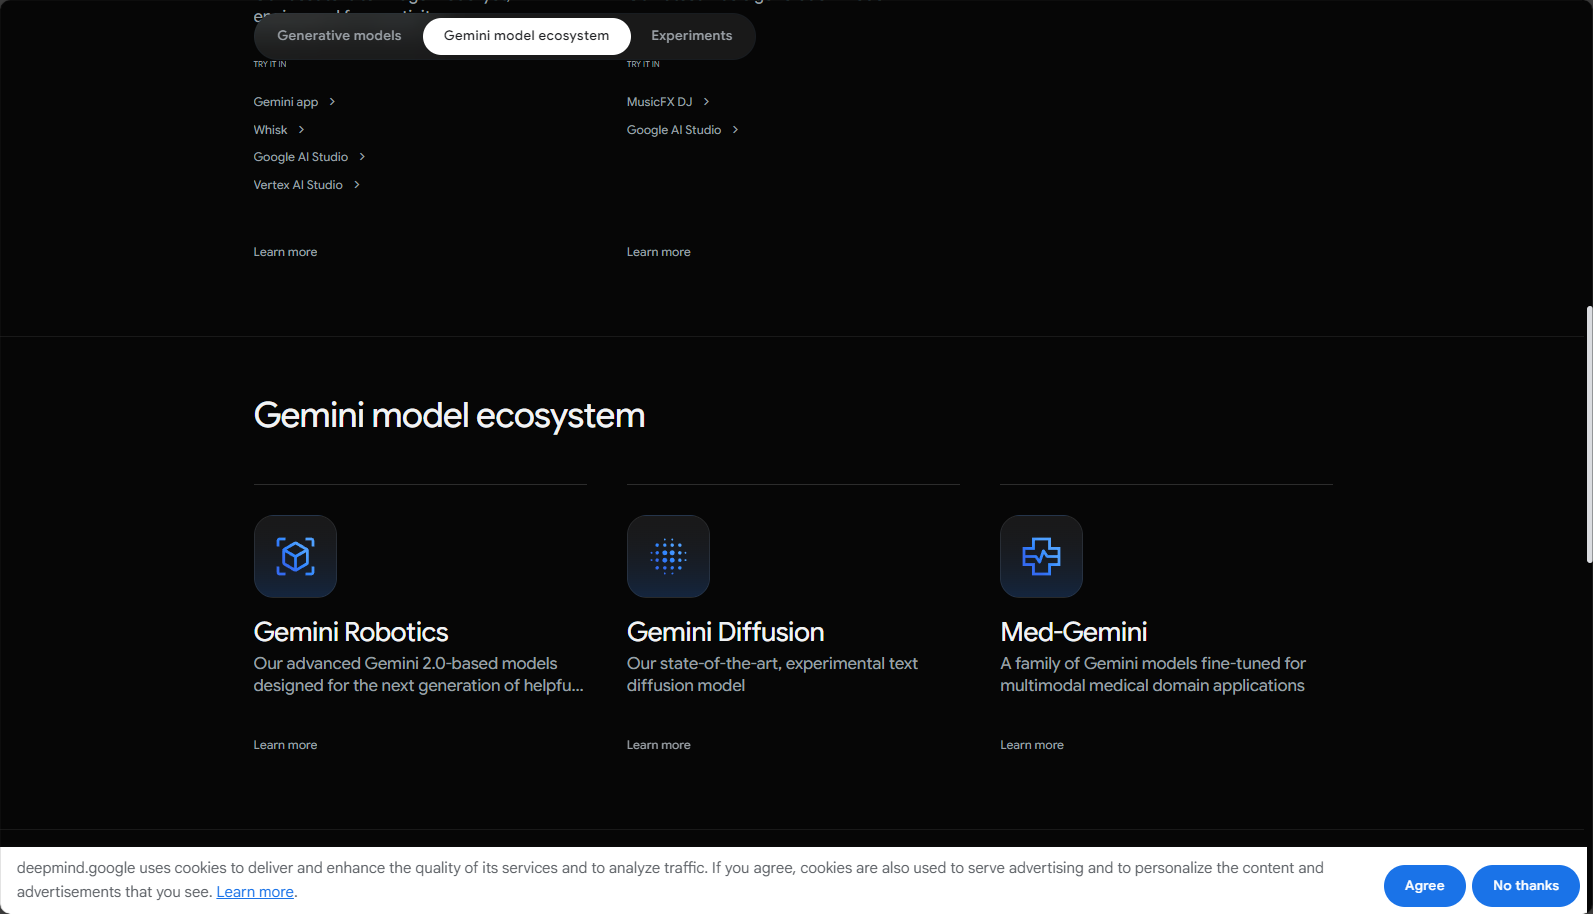Click the Gemini Diffusion heading
Image resolution: width=1593 pixels, height=914 pixels.
point(725,632)
